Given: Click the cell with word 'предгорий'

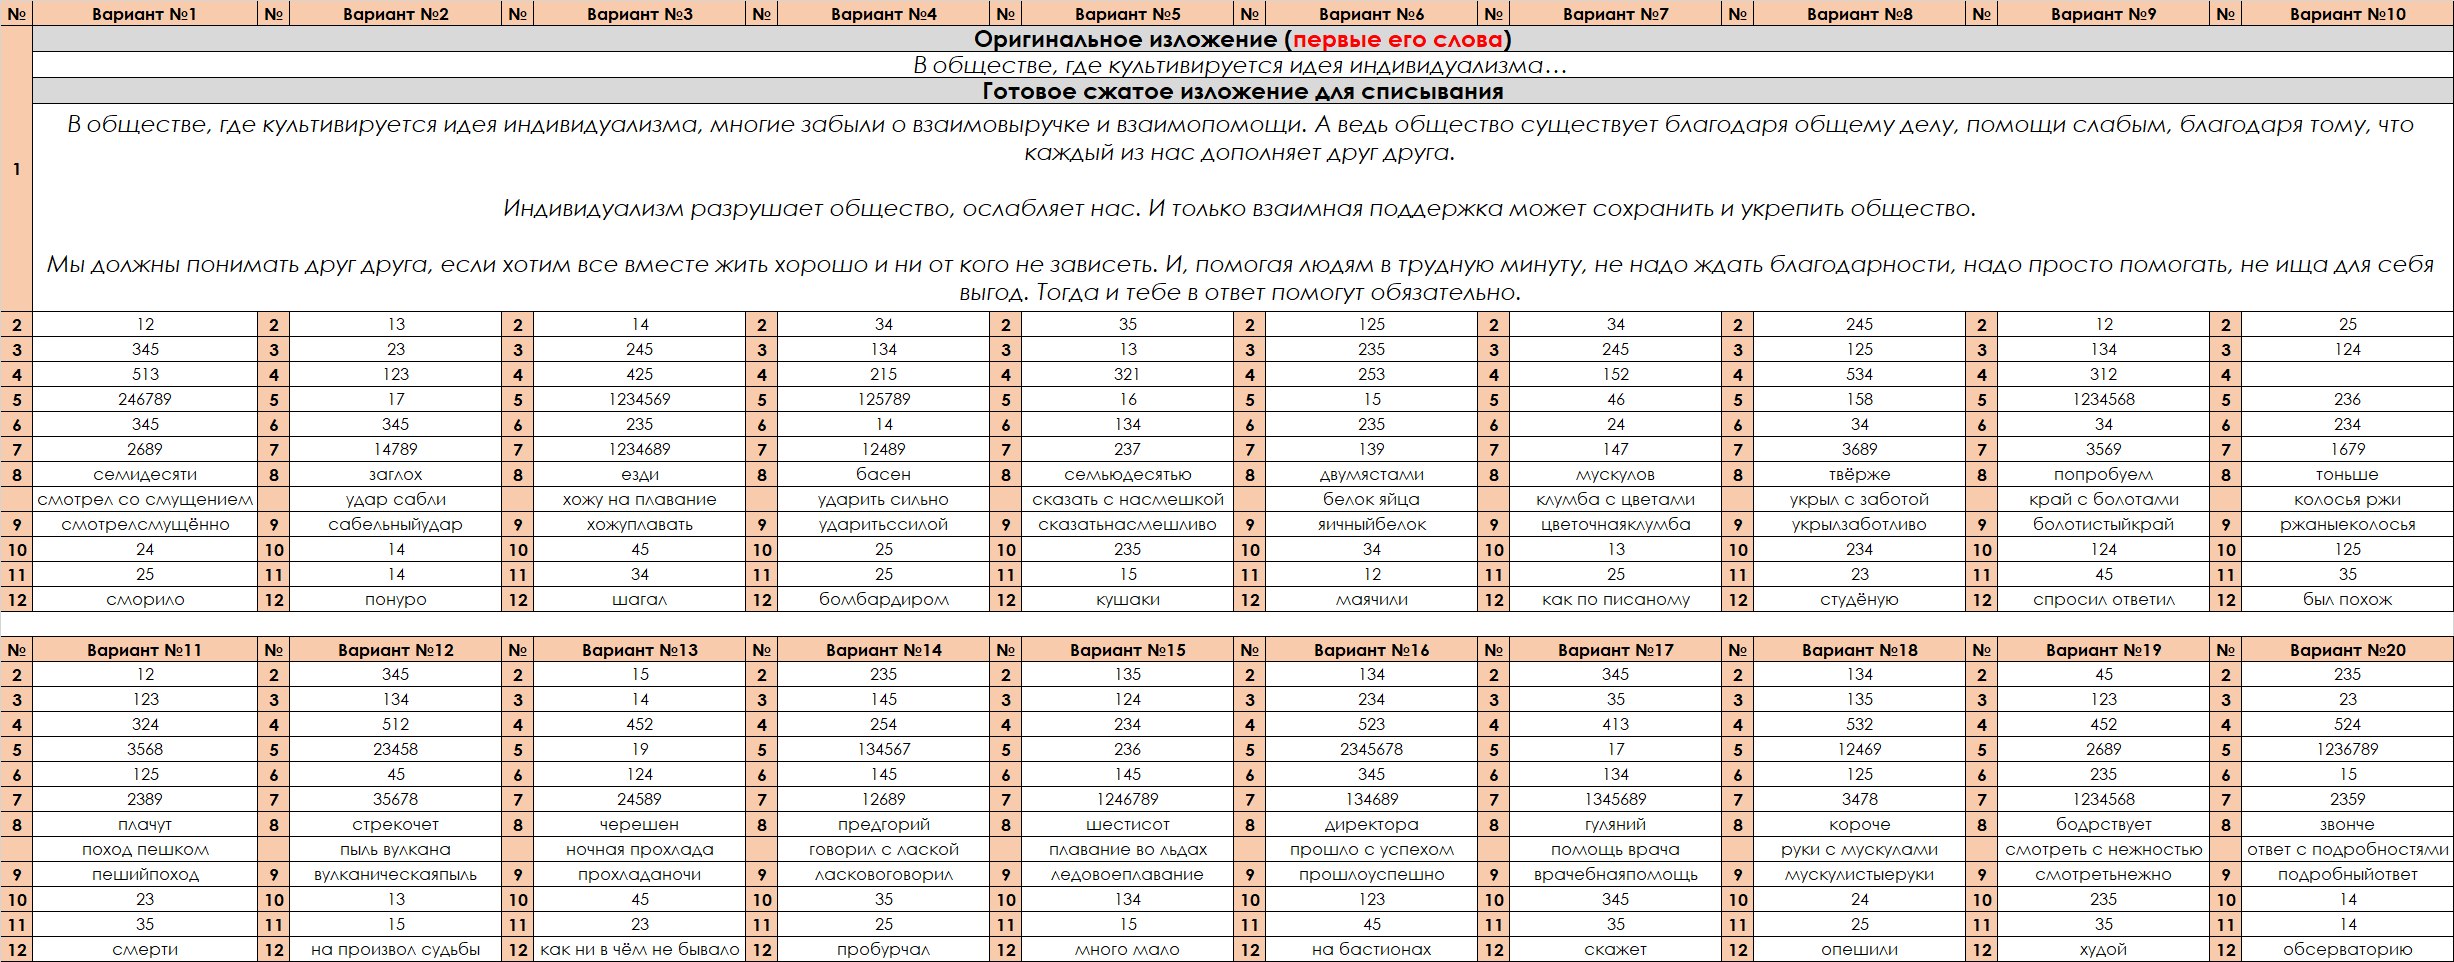Looking at the screenshot, I should (883, 825).
